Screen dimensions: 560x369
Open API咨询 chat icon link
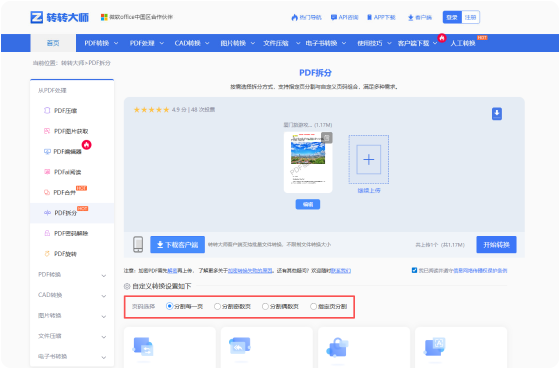344,17
